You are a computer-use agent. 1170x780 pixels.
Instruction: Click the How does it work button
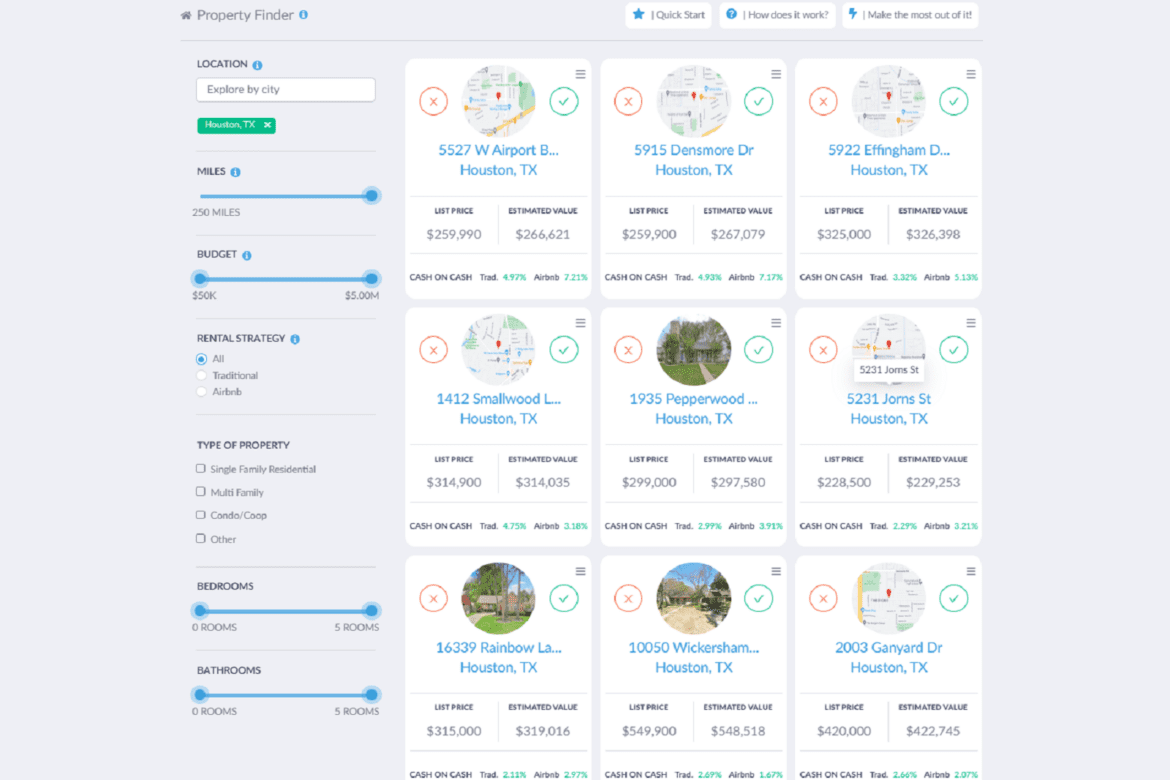(x=778, y=15)
